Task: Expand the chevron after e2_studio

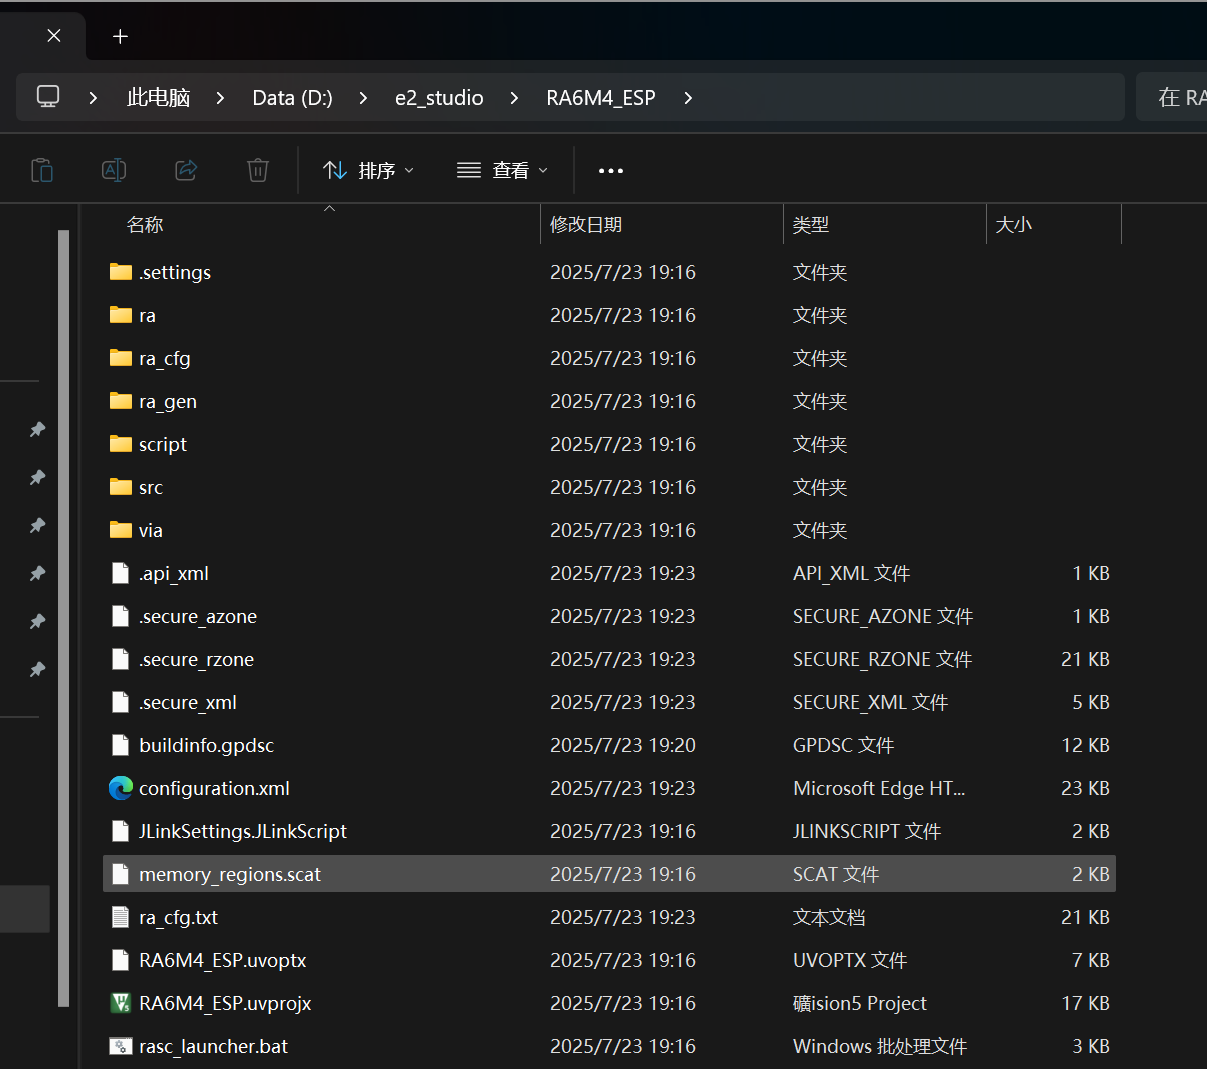Action: coord(514,98)
